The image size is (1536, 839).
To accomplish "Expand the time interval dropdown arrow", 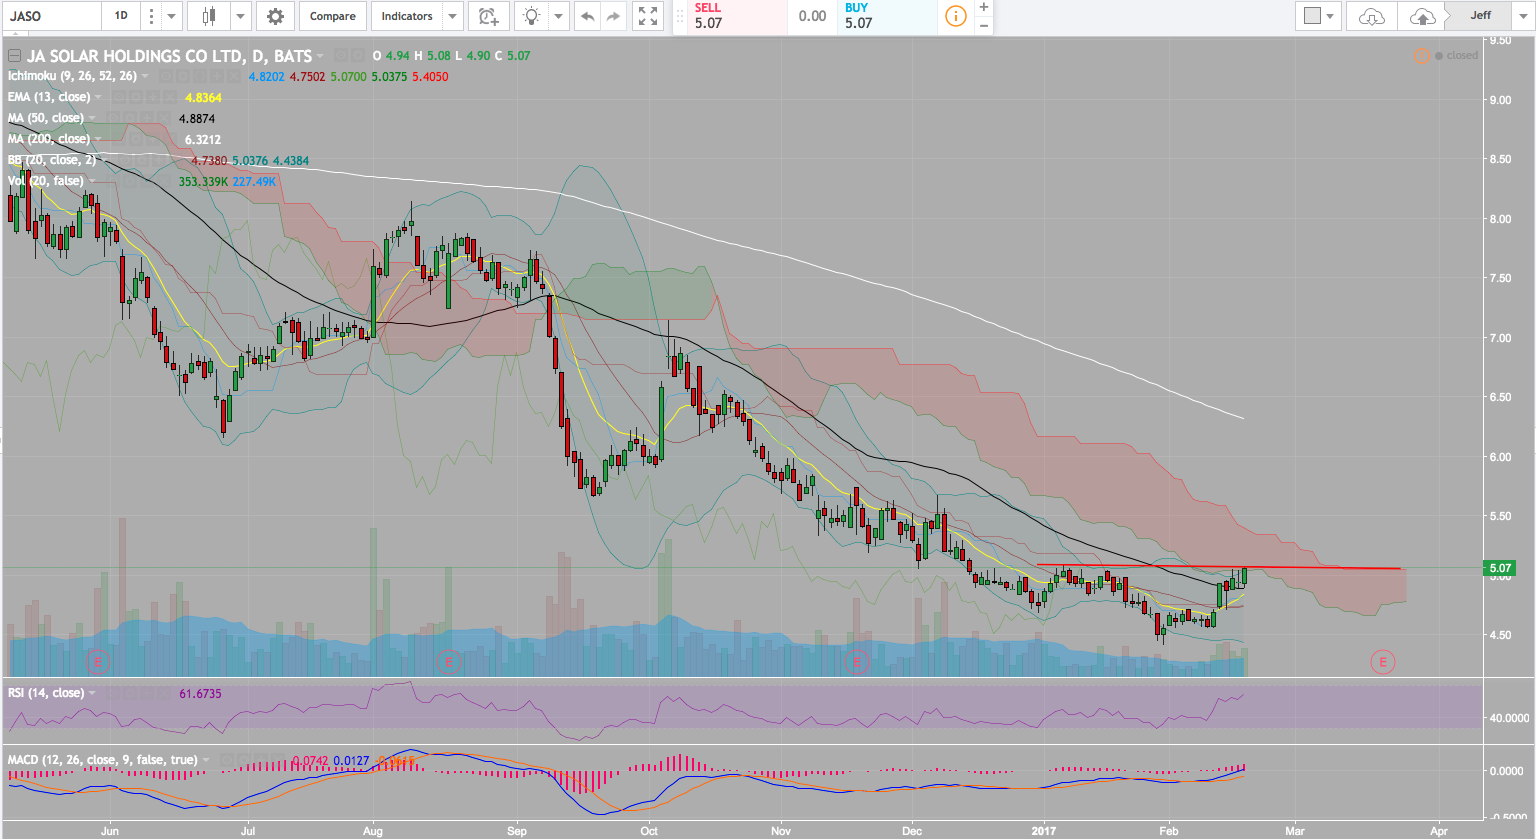I will [x=172, y=16].
